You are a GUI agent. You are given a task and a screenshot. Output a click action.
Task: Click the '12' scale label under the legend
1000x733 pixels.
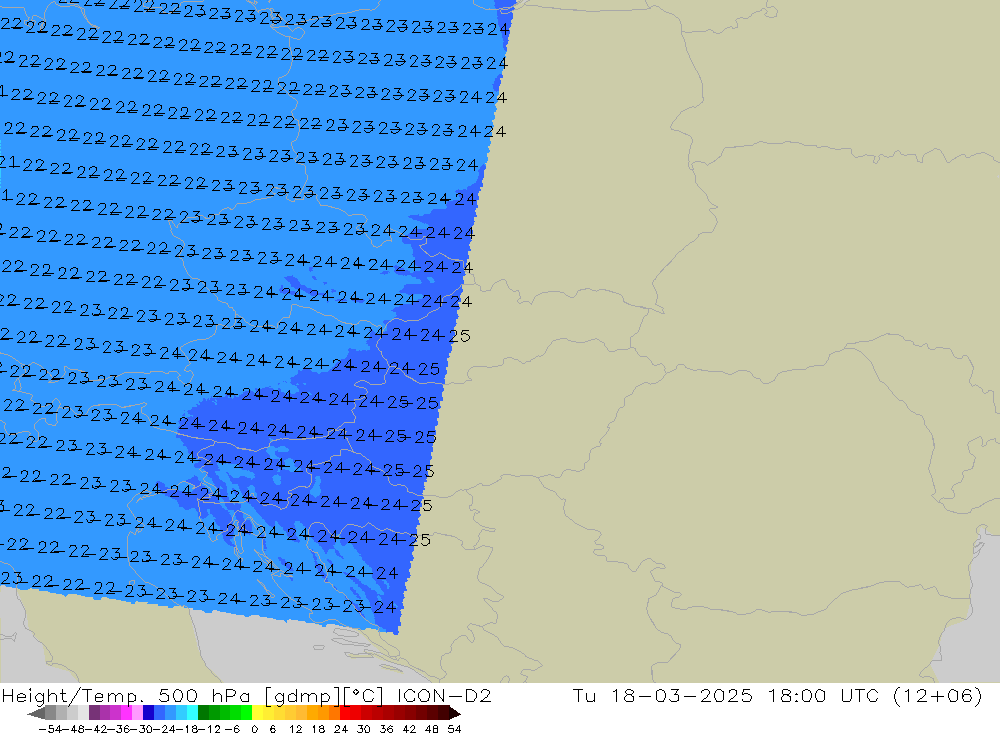coord(295,729)
